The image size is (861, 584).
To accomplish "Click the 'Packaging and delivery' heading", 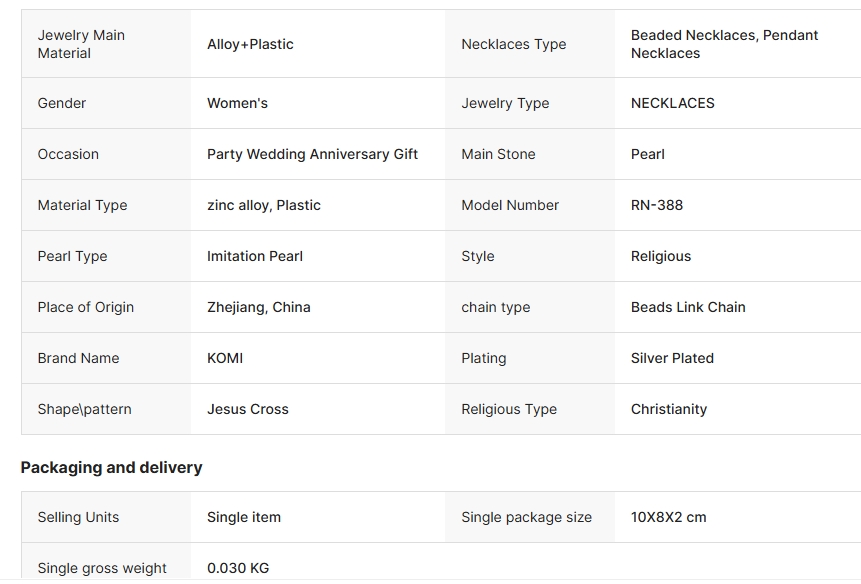I will (111, 468).
